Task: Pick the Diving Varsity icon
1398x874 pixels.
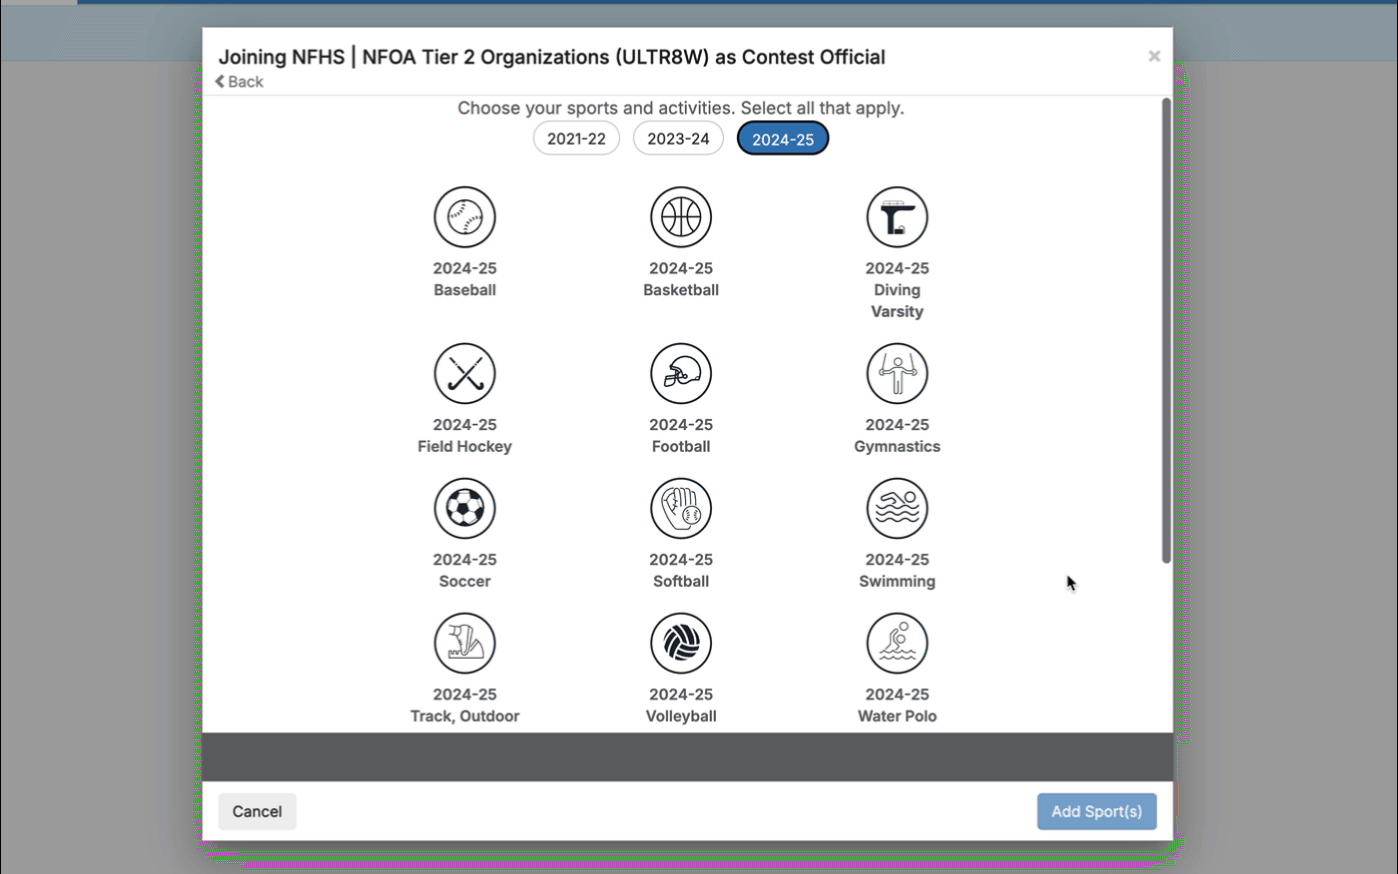Action: tap(896, 217)
